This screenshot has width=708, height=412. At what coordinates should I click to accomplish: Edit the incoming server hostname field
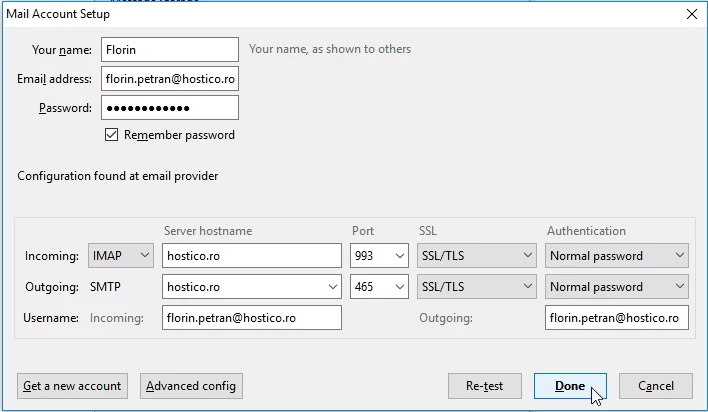click(251, 256)
